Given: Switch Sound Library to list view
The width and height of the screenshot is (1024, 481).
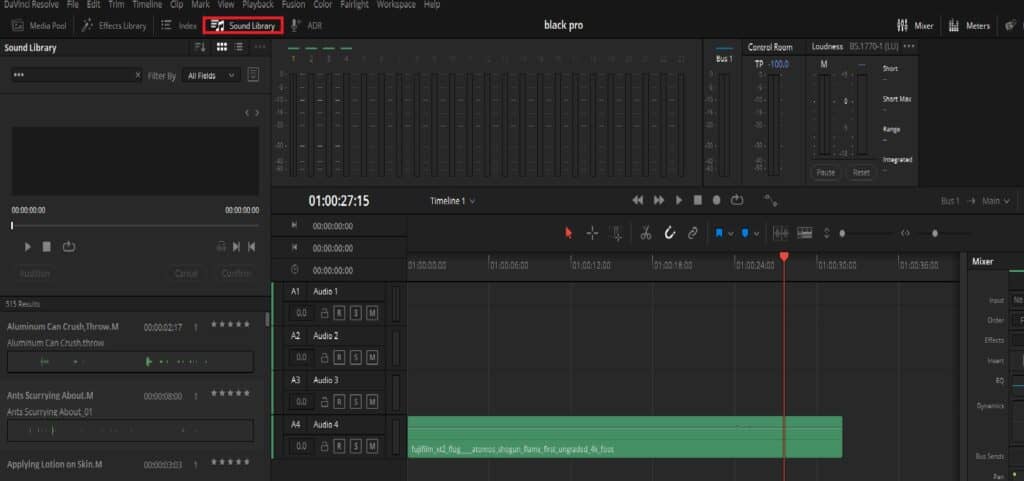Looking at the screenshot, I should pyautogui.click(x=239, y=47).
